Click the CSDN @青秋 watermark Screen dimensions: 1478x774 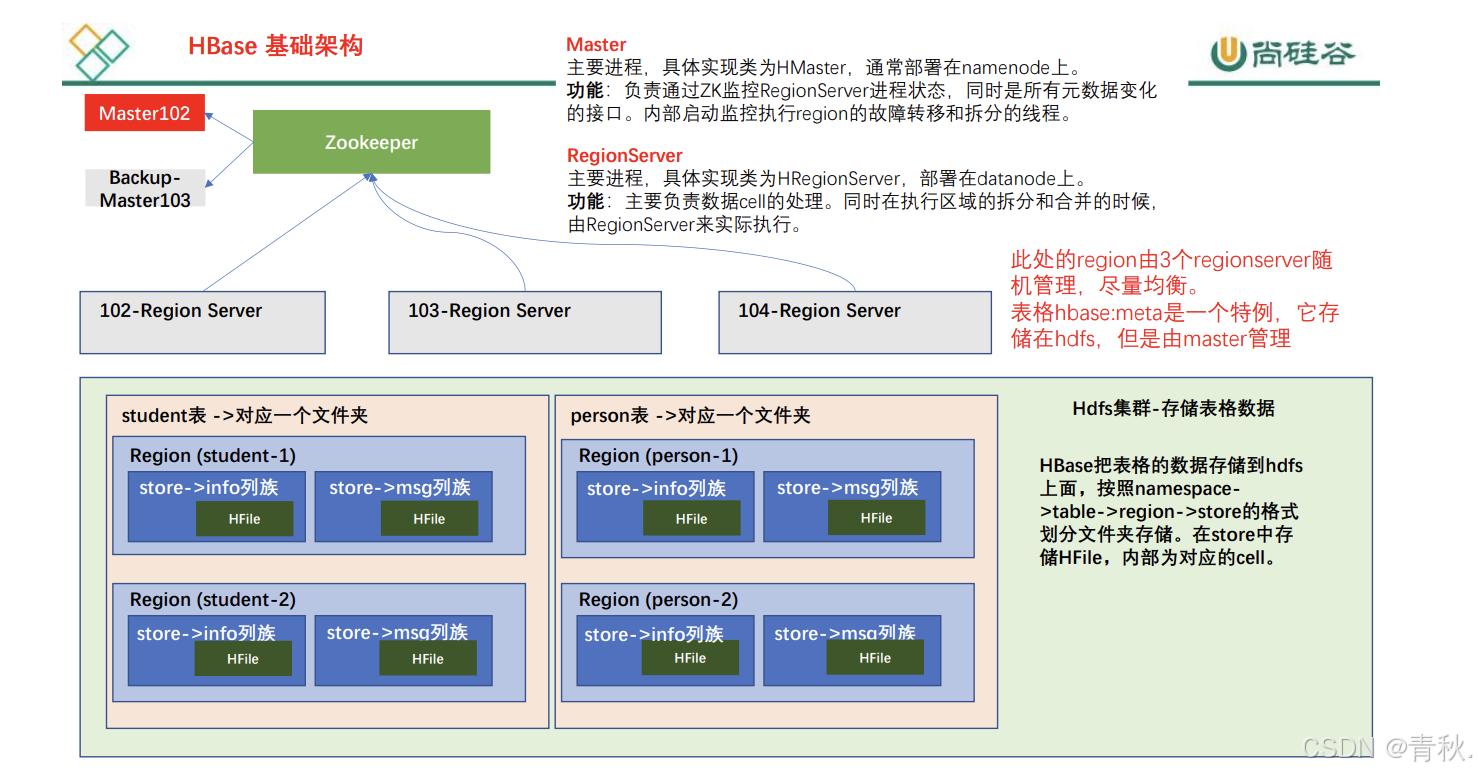click(1386, 748)
